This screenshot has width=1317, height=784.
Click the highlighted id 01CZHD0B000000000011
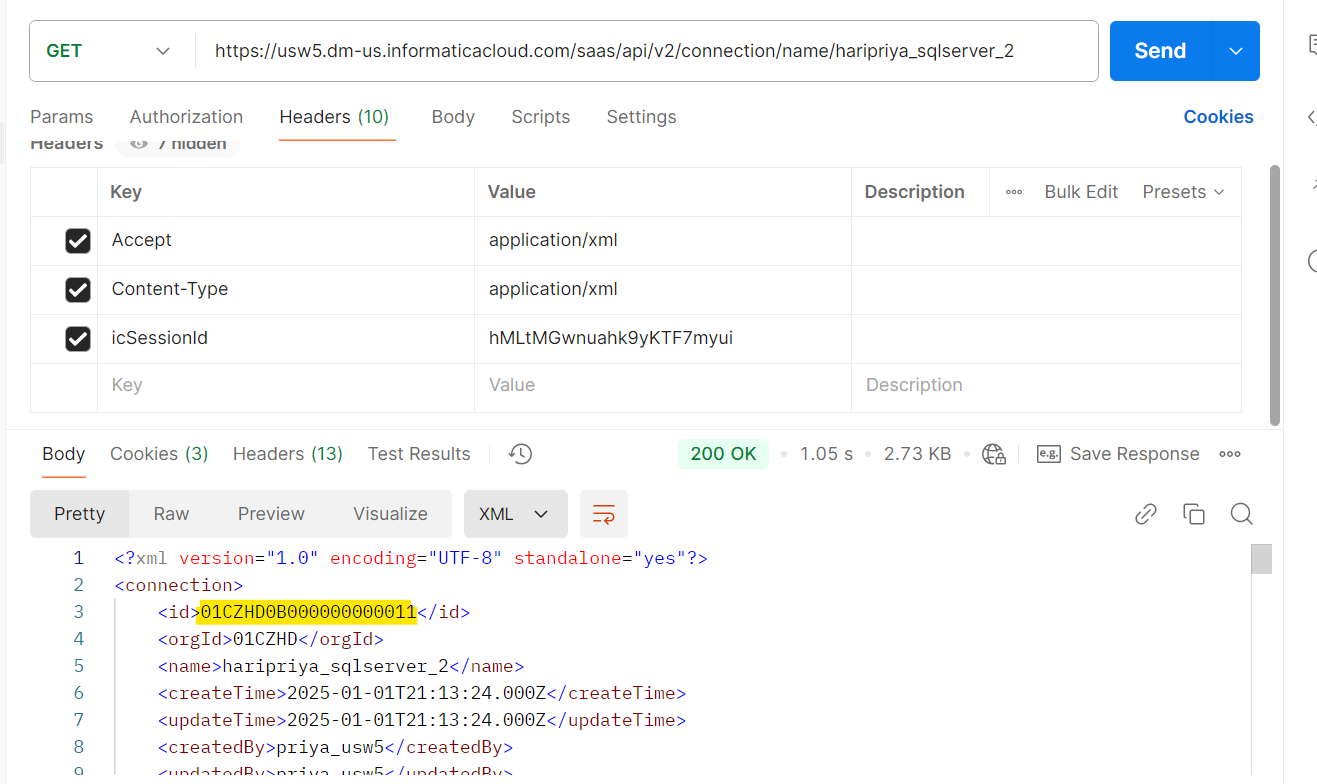point(307,612)
